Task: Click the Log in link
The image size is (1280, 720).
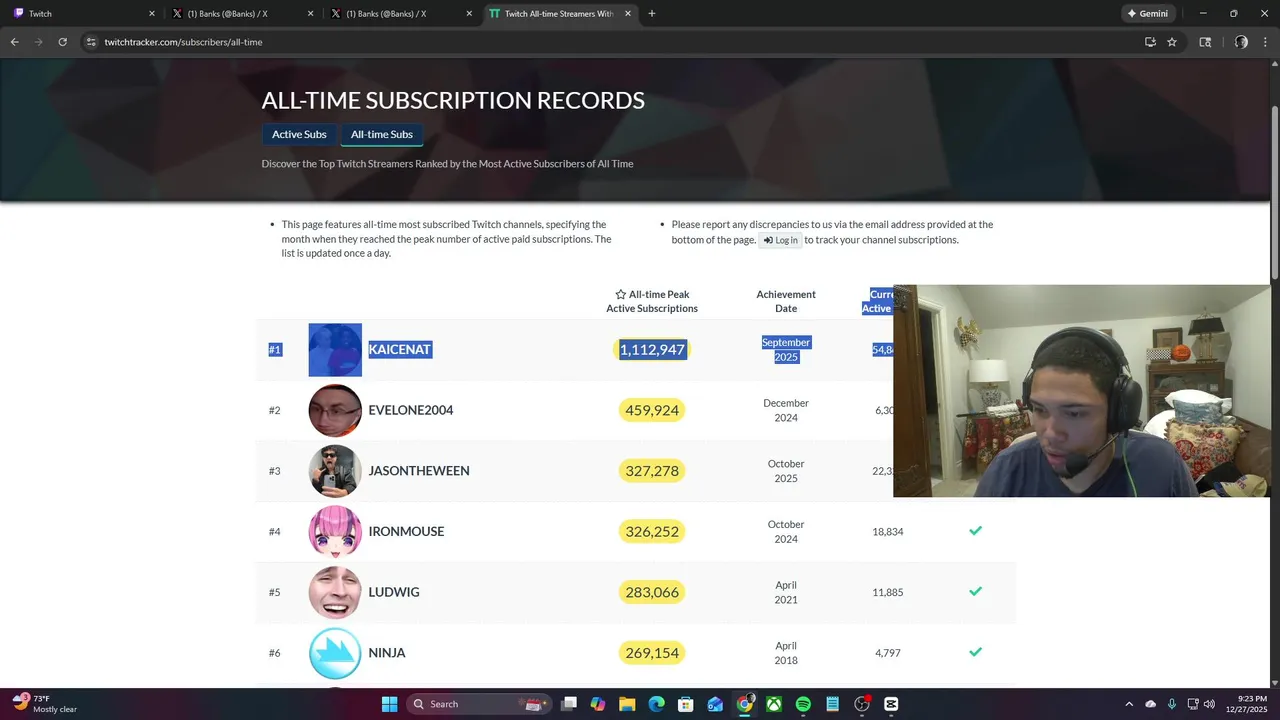Action: tap(781, 240)
